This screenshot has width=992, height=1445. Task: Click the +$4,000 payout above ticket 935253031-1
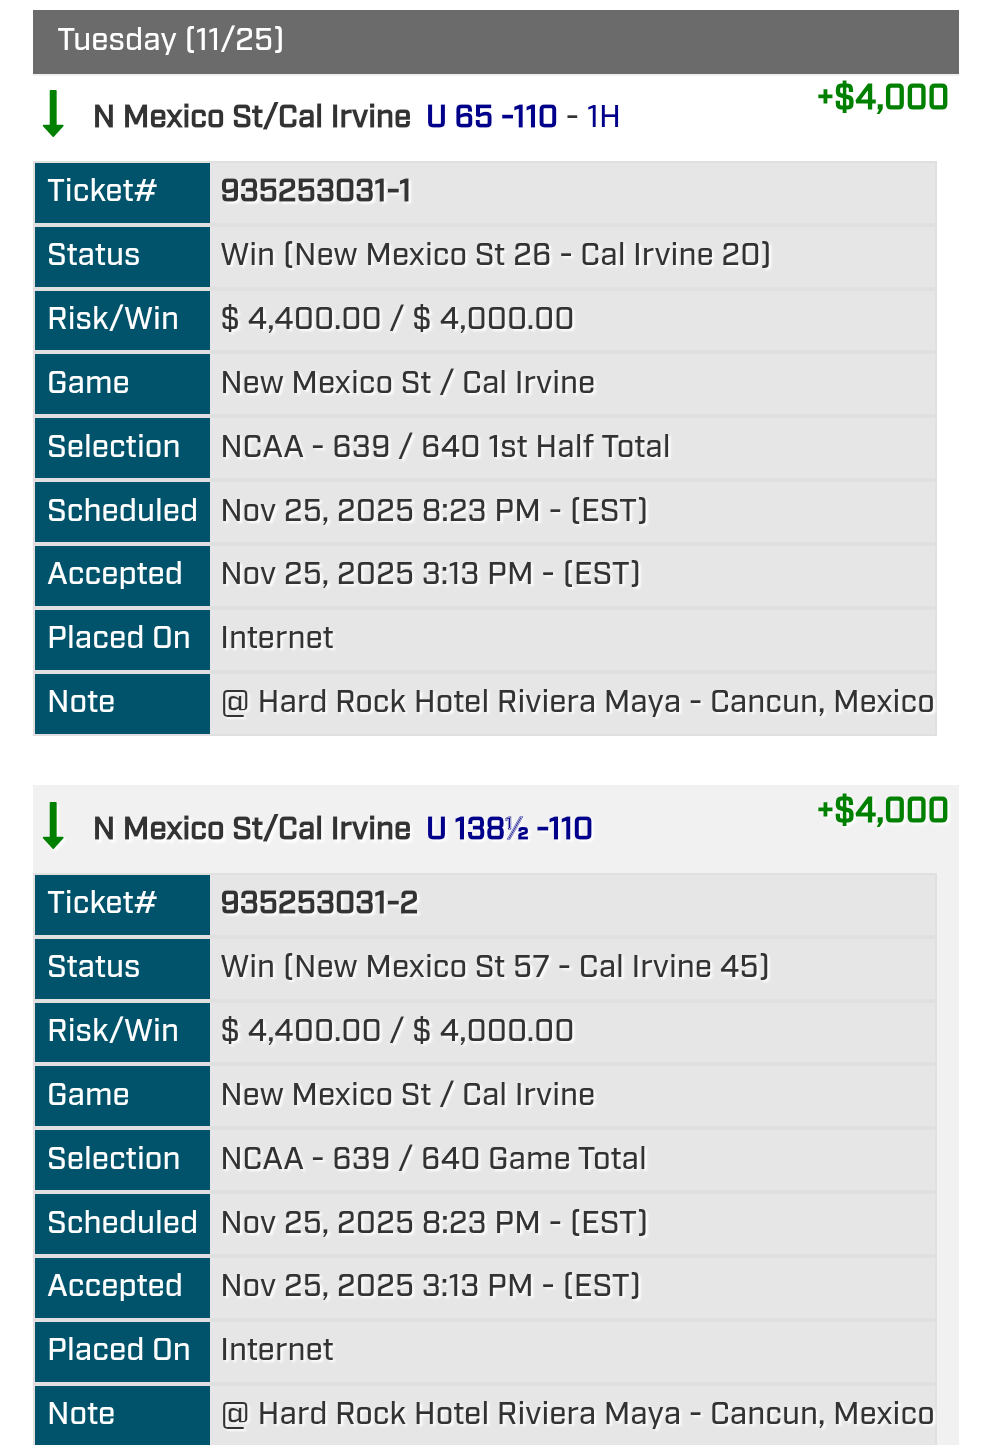882,98
